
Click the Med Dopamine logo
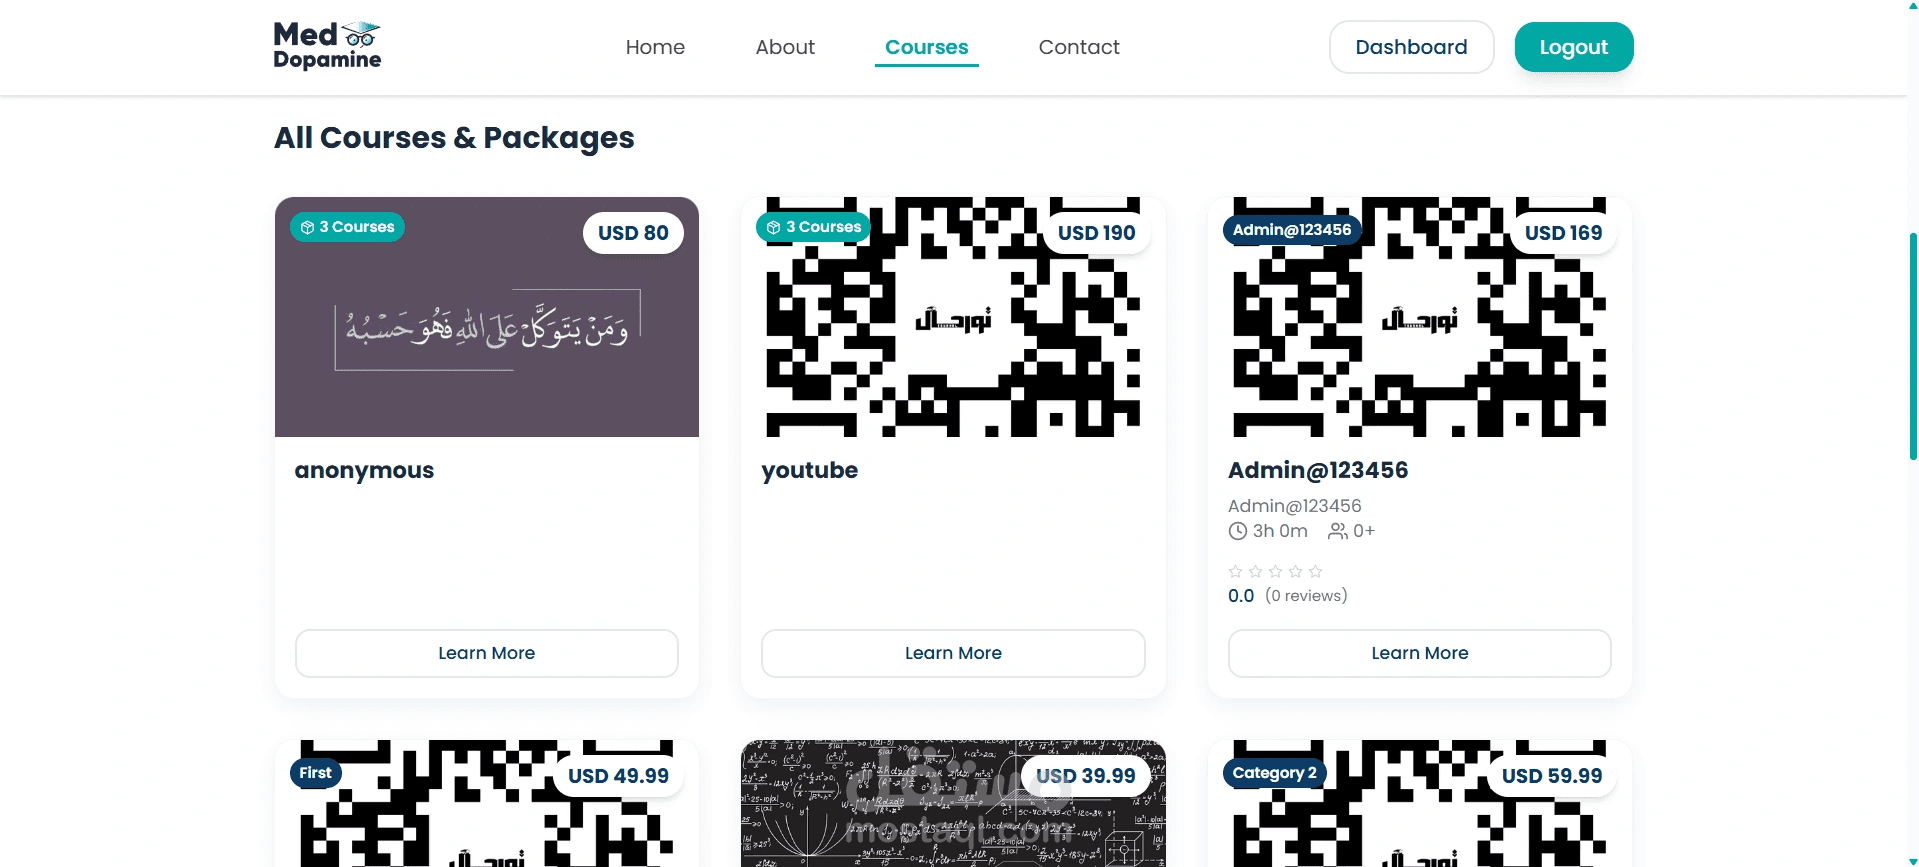[327, 46]
